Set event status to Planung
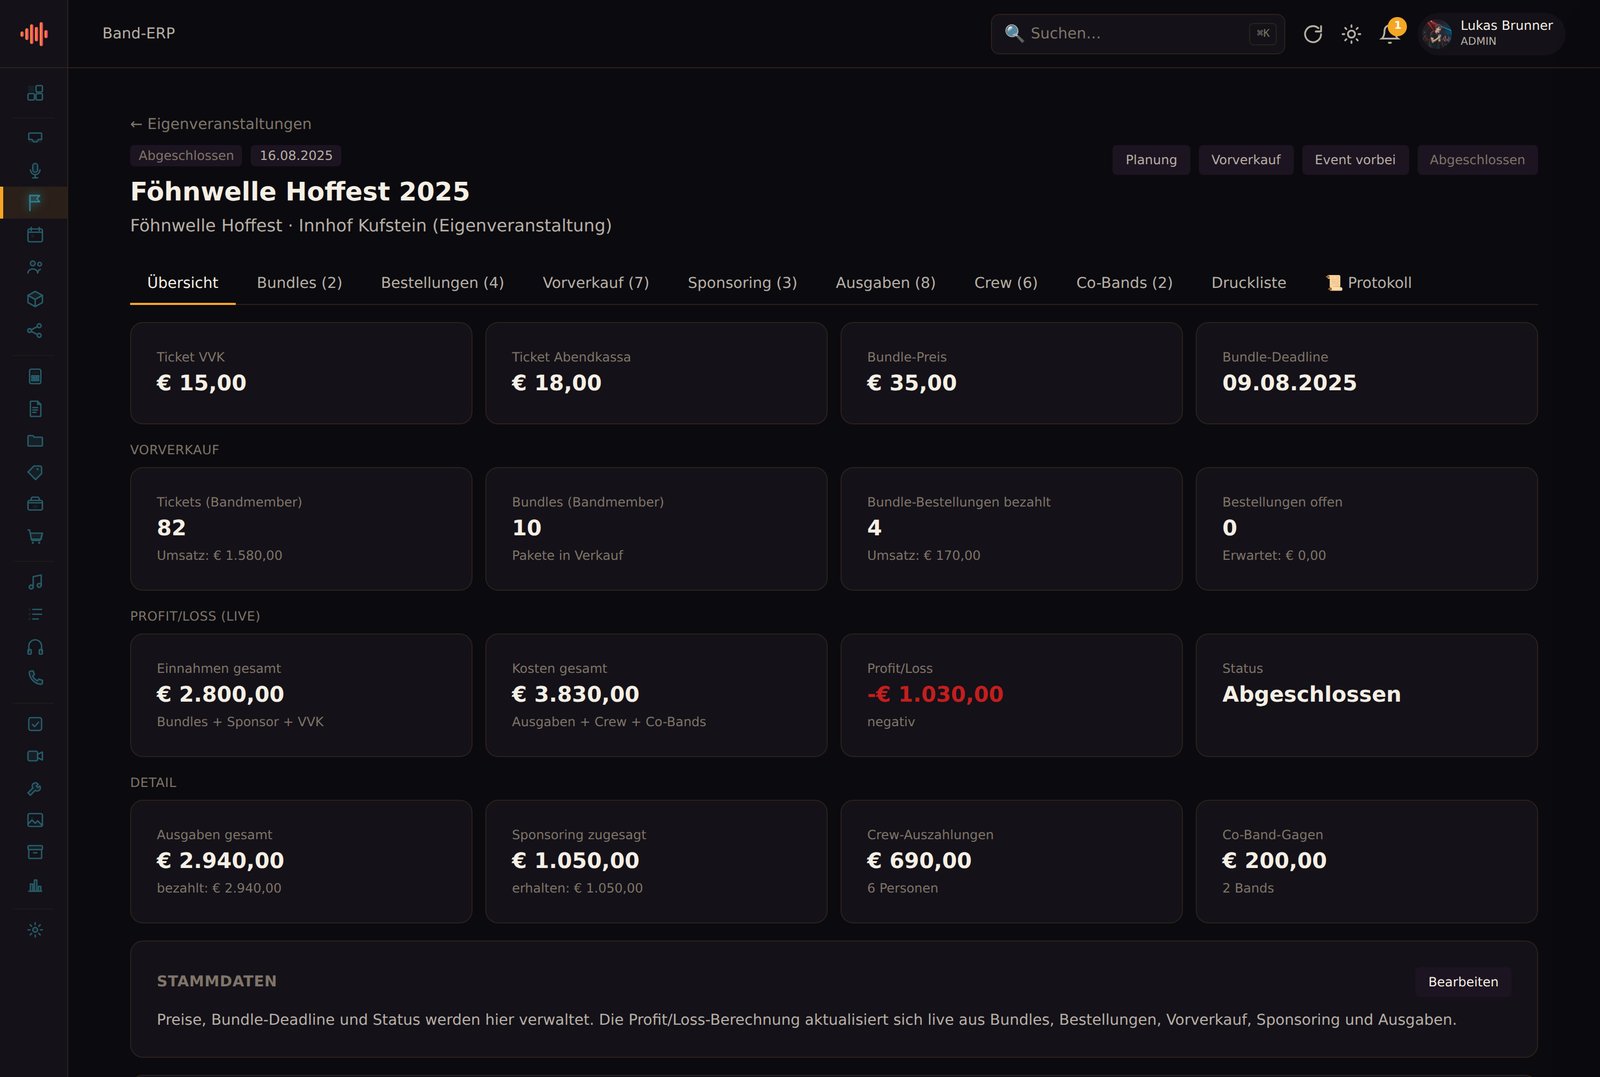This screenshot has height=1077, width=1600. [x=1151, y=160]
